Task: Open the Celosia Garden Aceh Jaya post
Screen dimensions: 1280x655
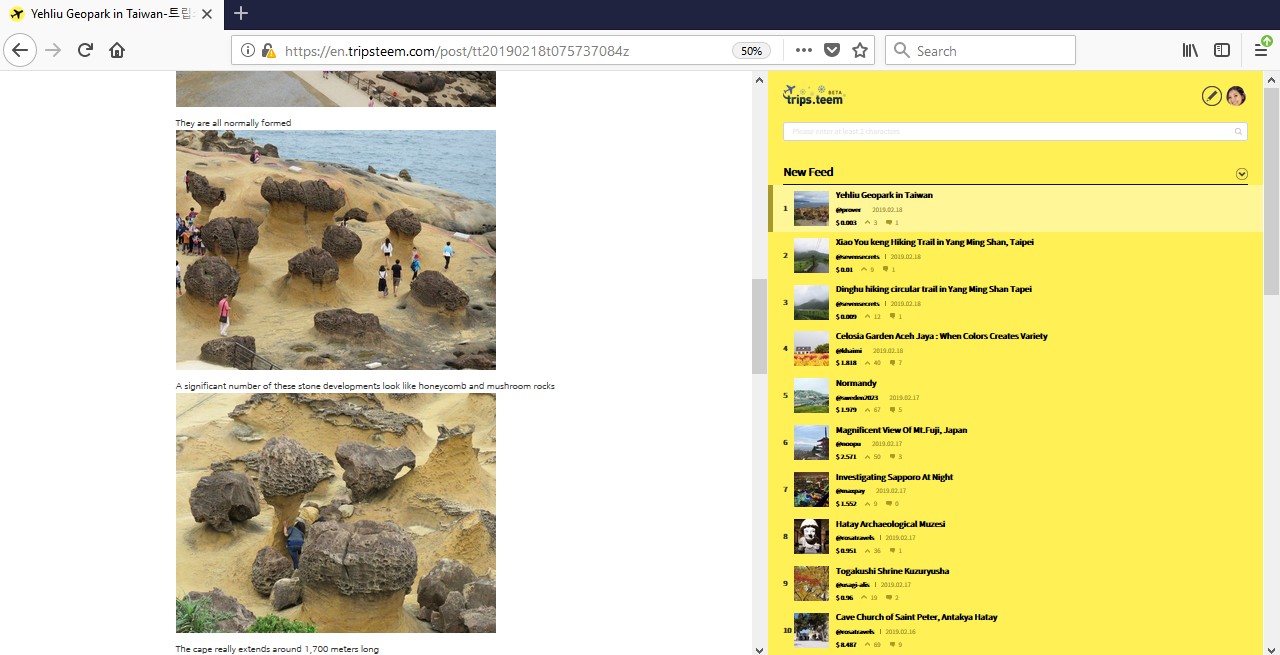Action: 942,336
